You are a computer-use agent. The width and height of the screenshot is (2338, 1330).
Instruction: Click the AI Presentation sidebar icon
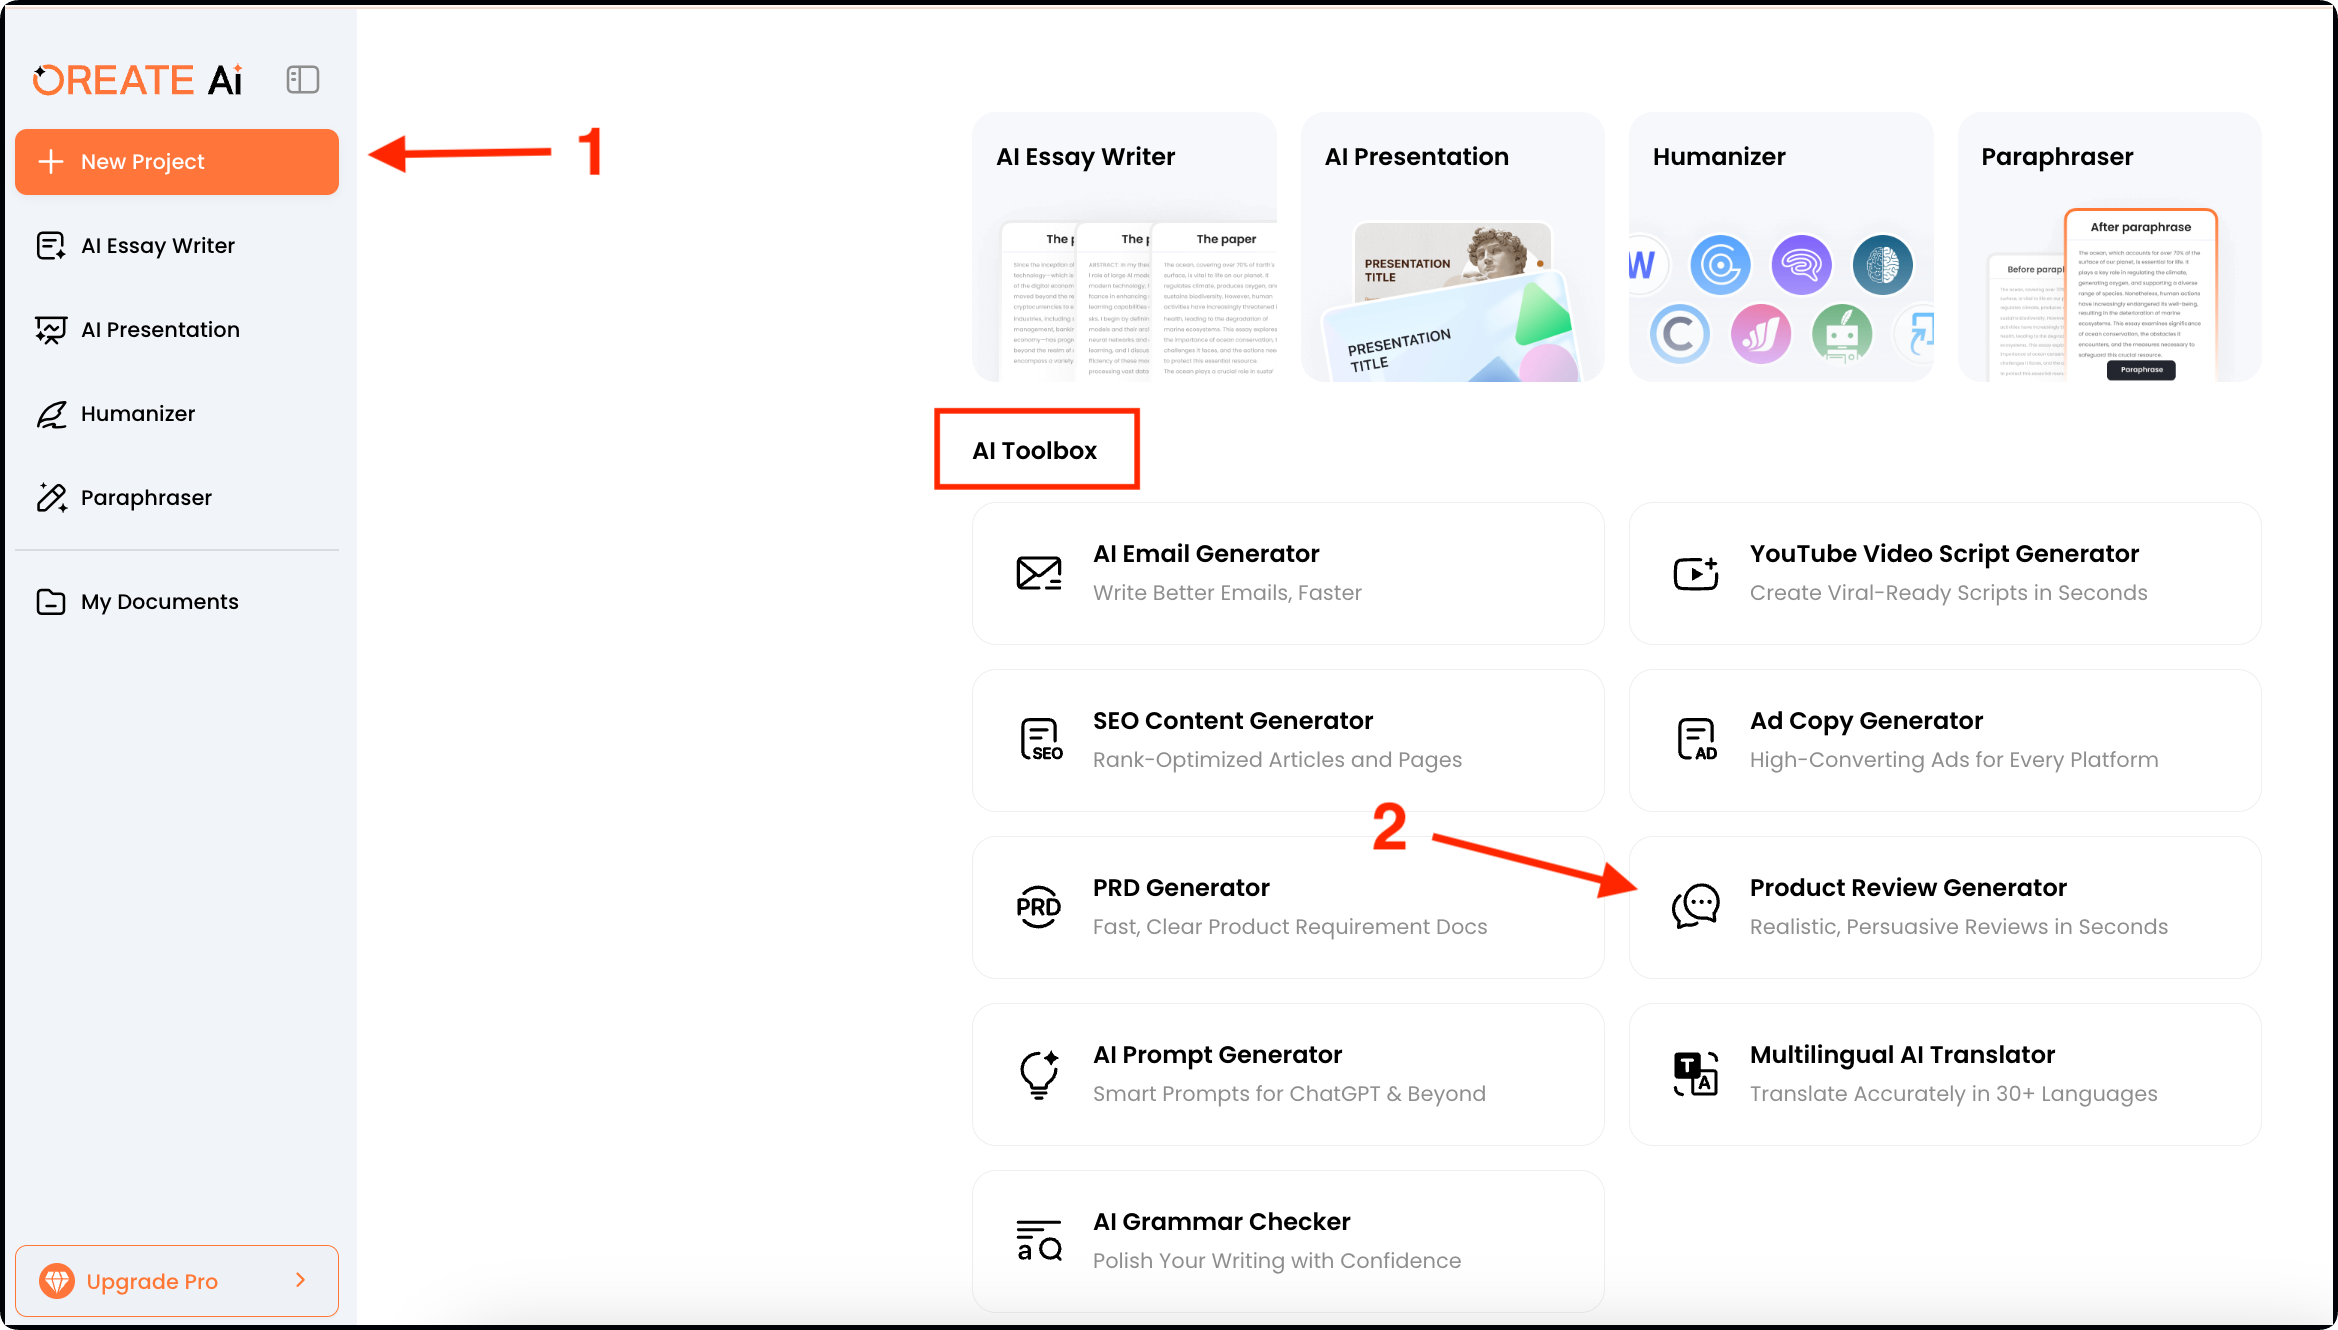51,330
